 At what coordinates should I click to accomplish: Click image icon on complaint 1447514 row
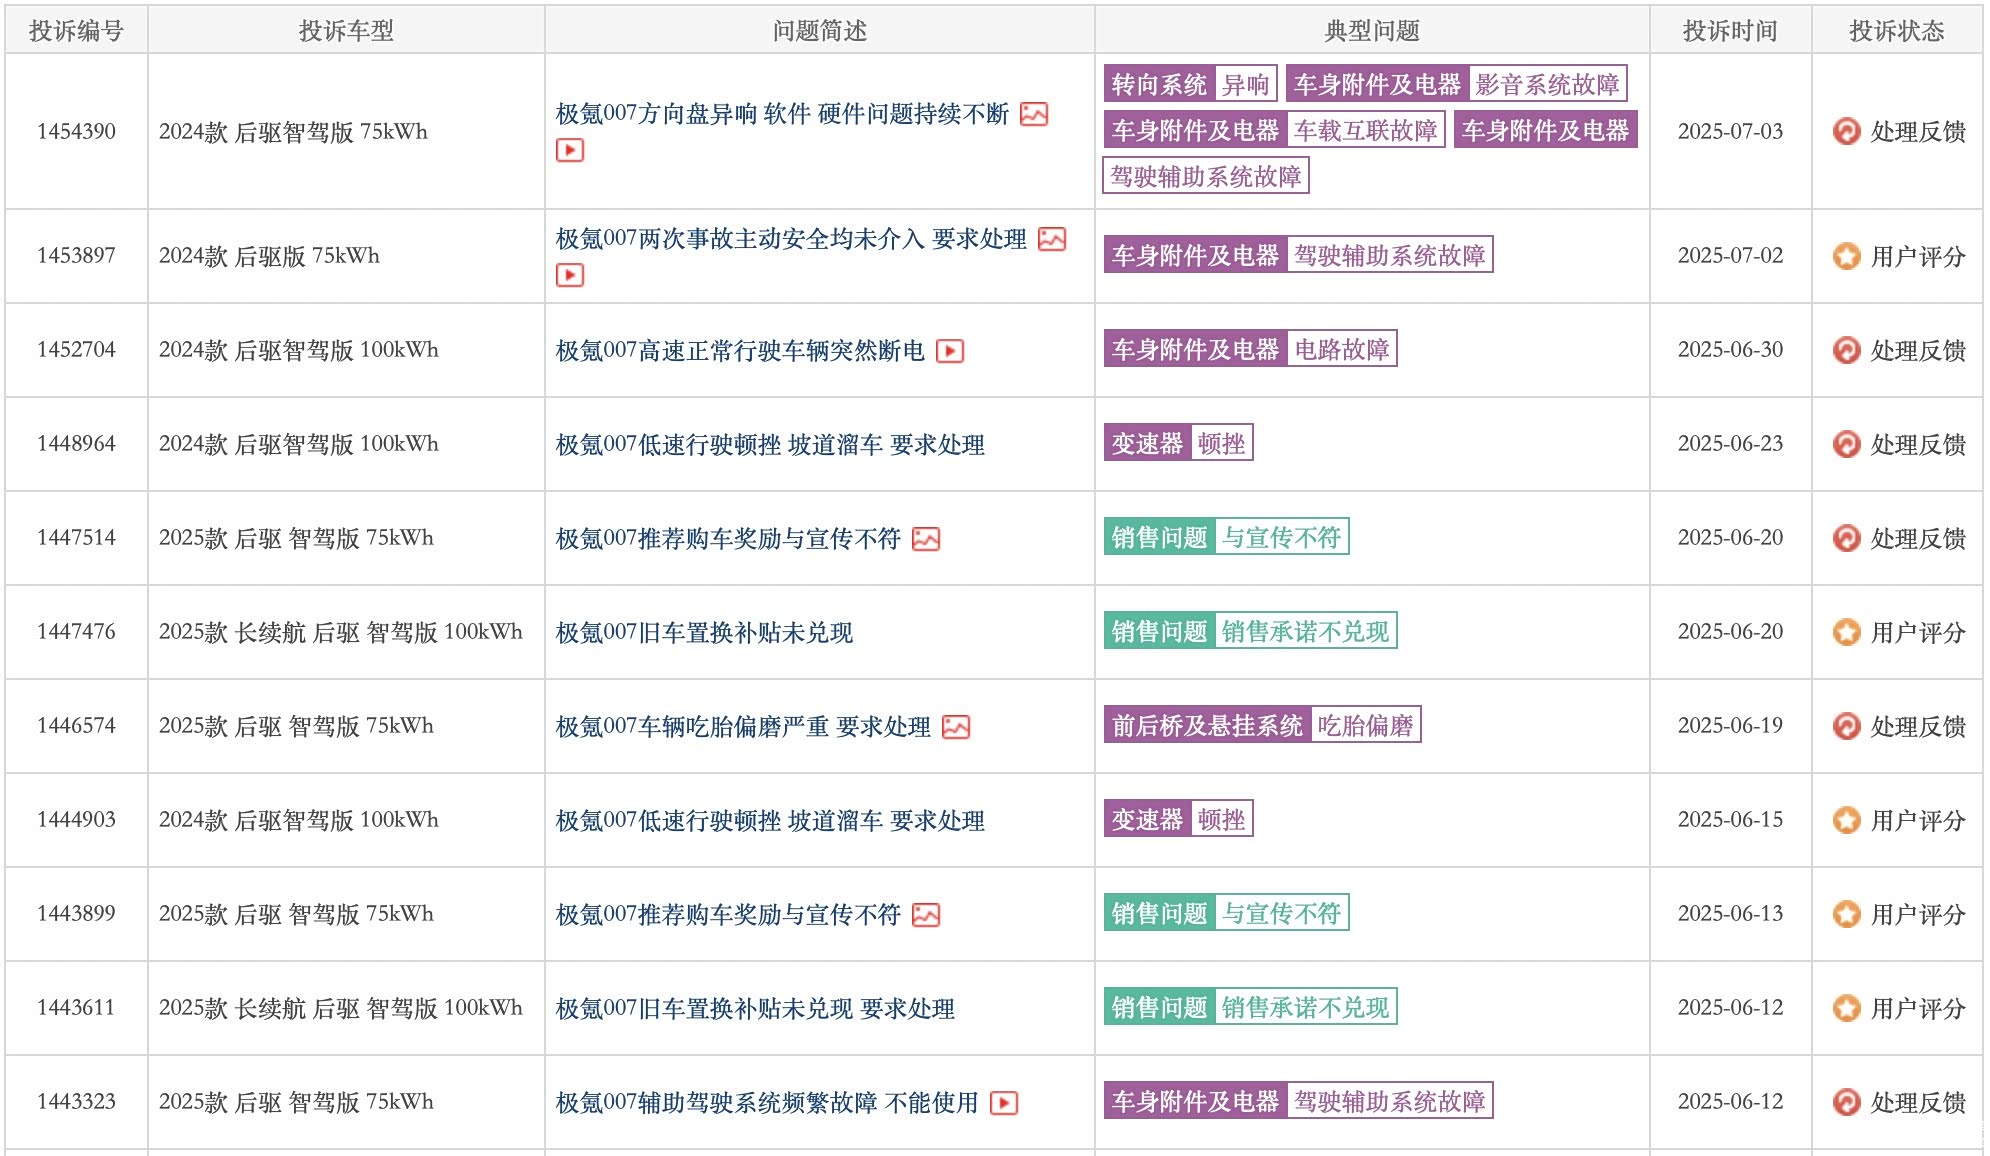(x=926, y=539)
